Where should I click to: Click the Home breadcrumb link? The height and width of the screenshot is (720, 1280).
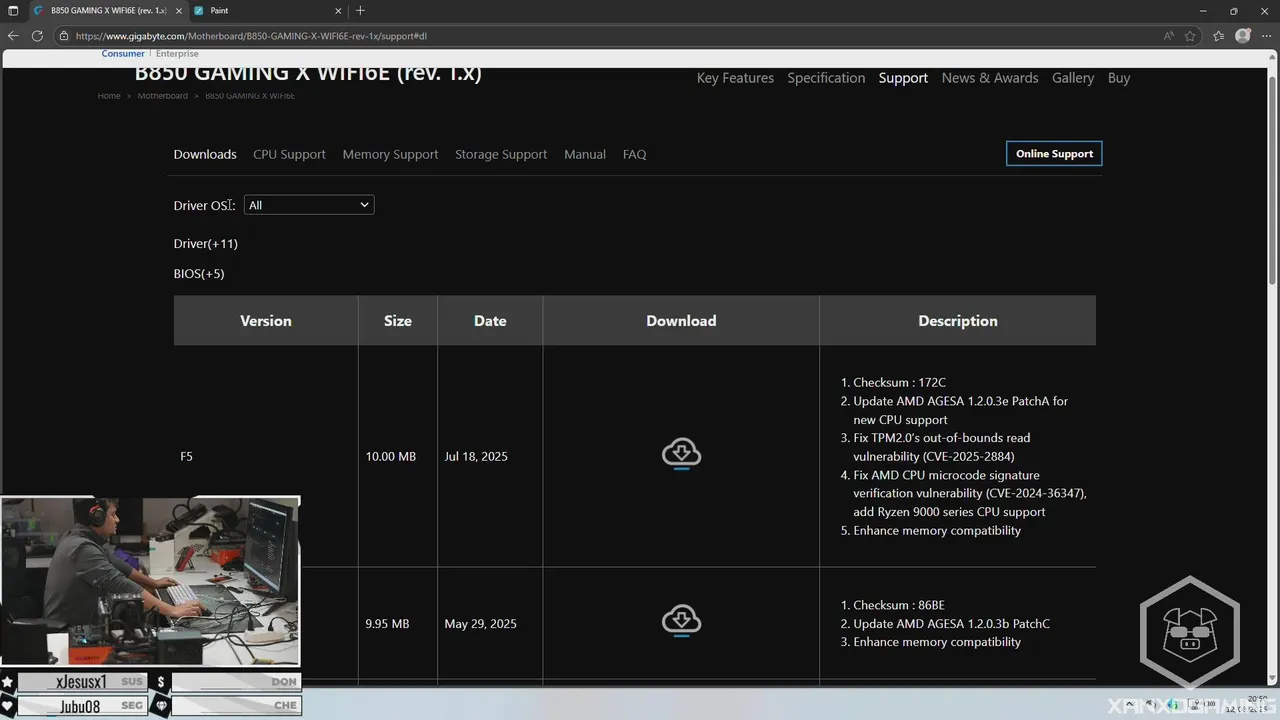109,96
